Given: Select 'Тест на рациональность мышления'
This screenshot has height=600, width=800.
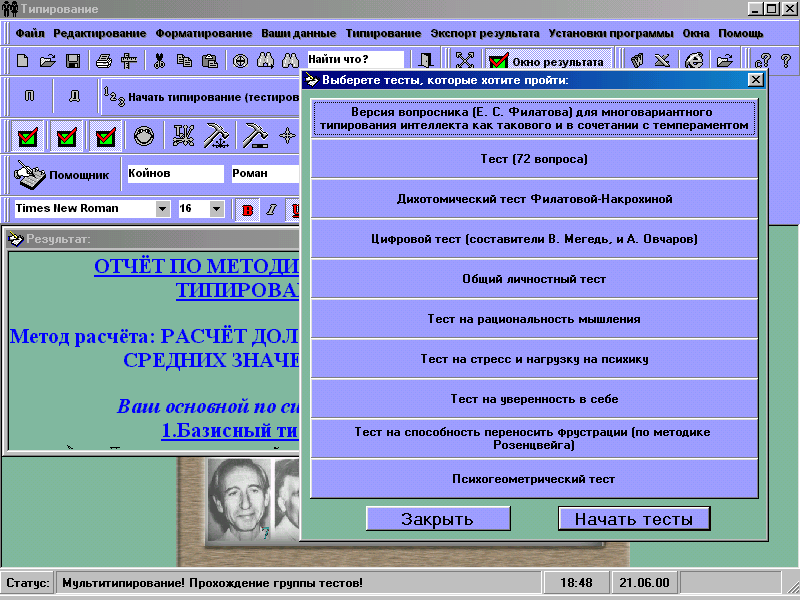Looking at the screenshot, I should coord(534,319).
